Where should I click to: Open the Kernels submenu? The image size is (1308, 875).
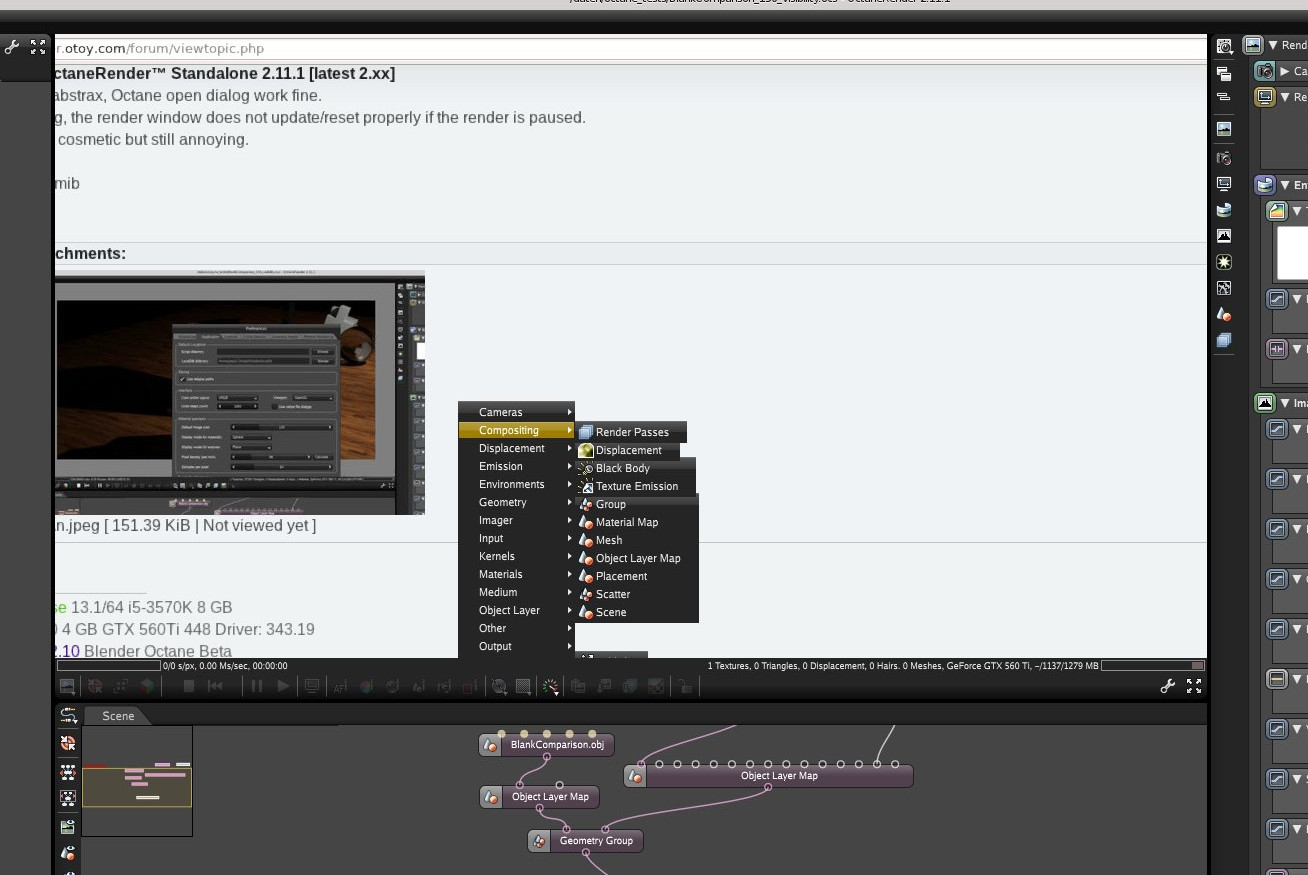(x=517, y=556)
